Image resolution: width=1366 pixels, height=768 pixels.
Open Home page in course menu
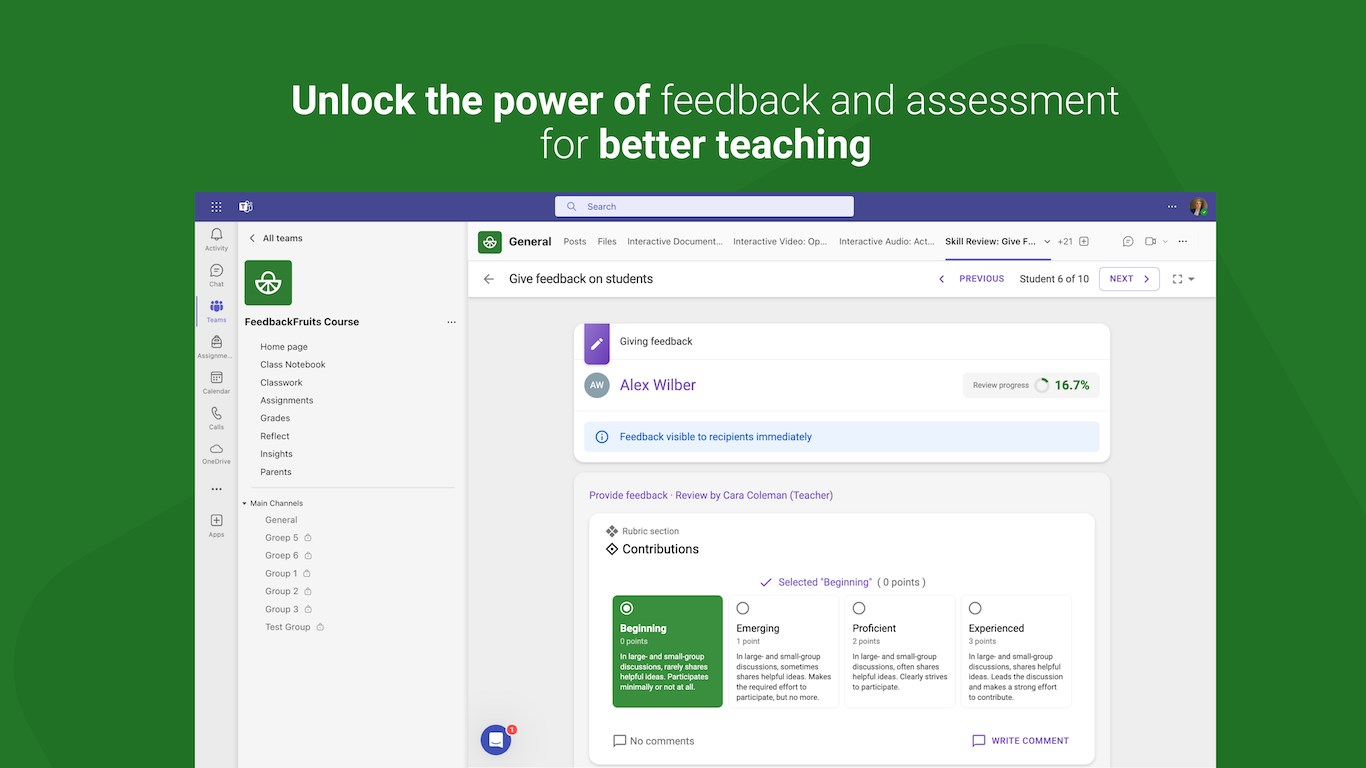(284, 347)
